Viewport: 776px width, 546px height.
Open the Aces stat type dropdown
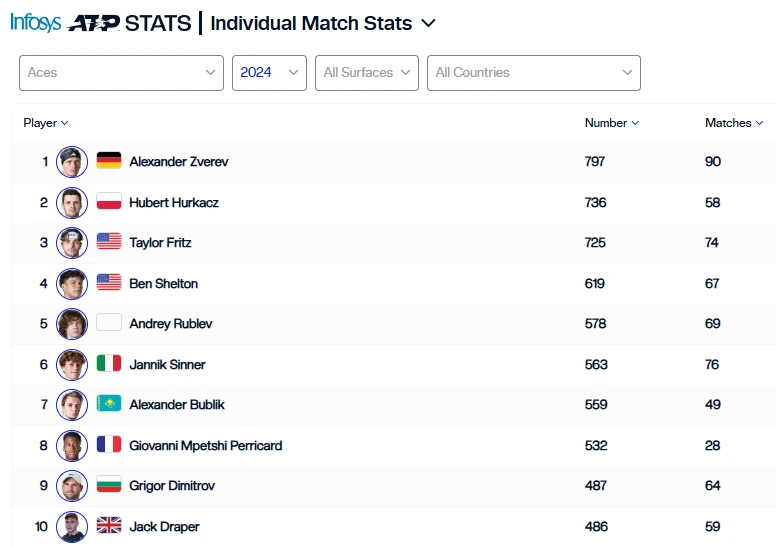[121, 73]
